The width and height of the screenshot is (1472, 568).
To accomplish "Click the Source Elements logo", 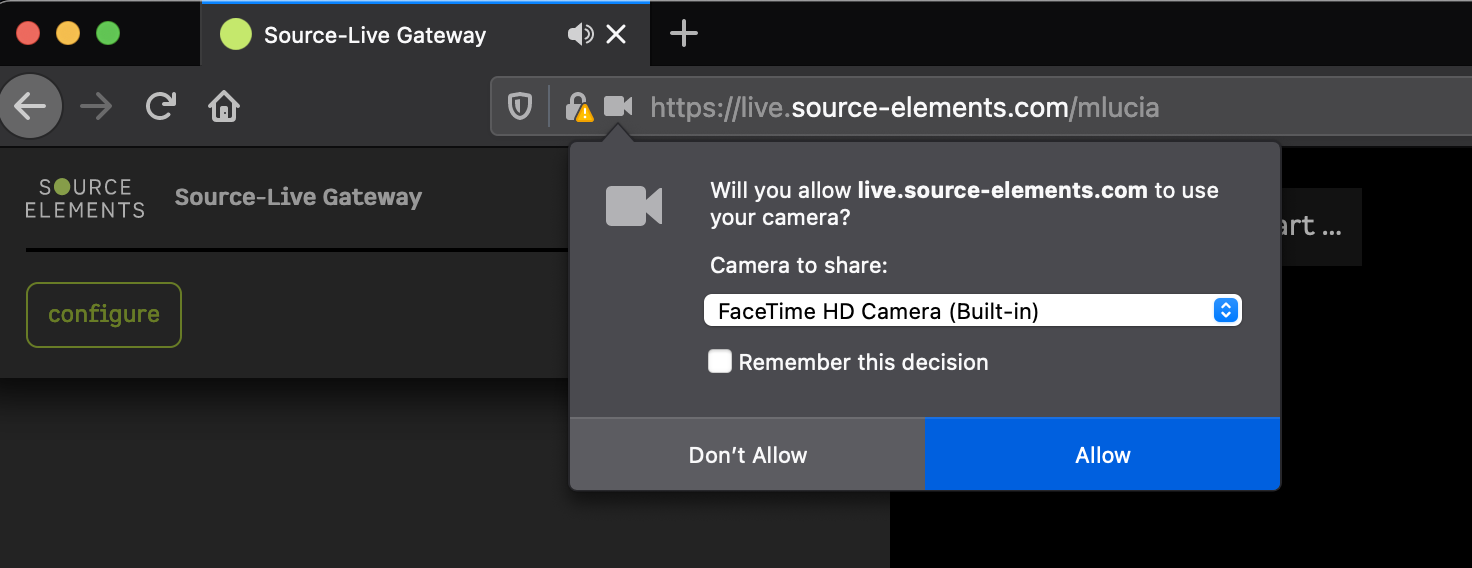I will tap(85, 198).
